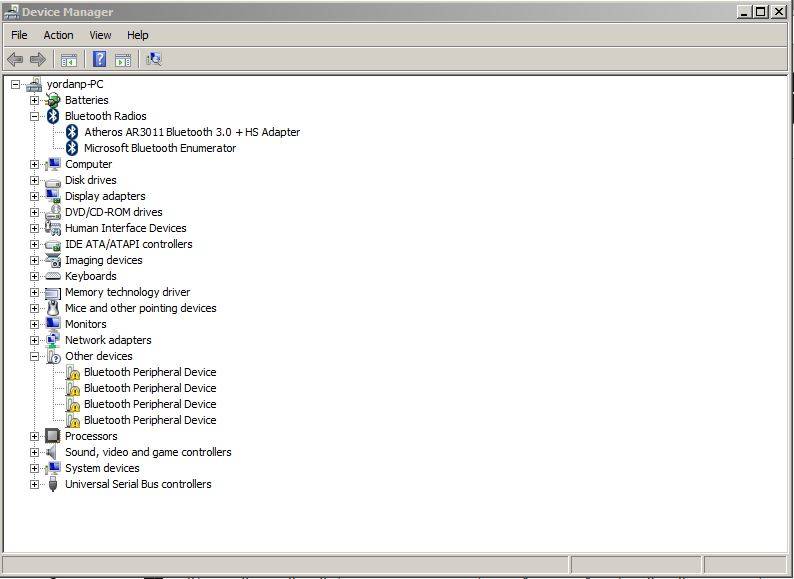Collapse the yordanp-PC root node

tap(16, 85)
